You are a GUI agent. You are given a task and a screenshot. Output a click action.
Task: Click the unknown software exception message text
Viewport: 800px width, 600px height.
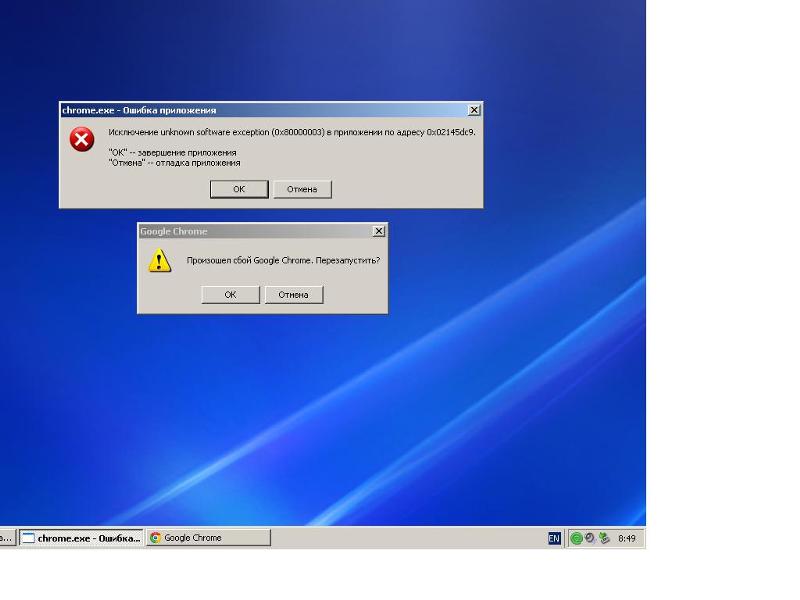(x=291, y=132)
